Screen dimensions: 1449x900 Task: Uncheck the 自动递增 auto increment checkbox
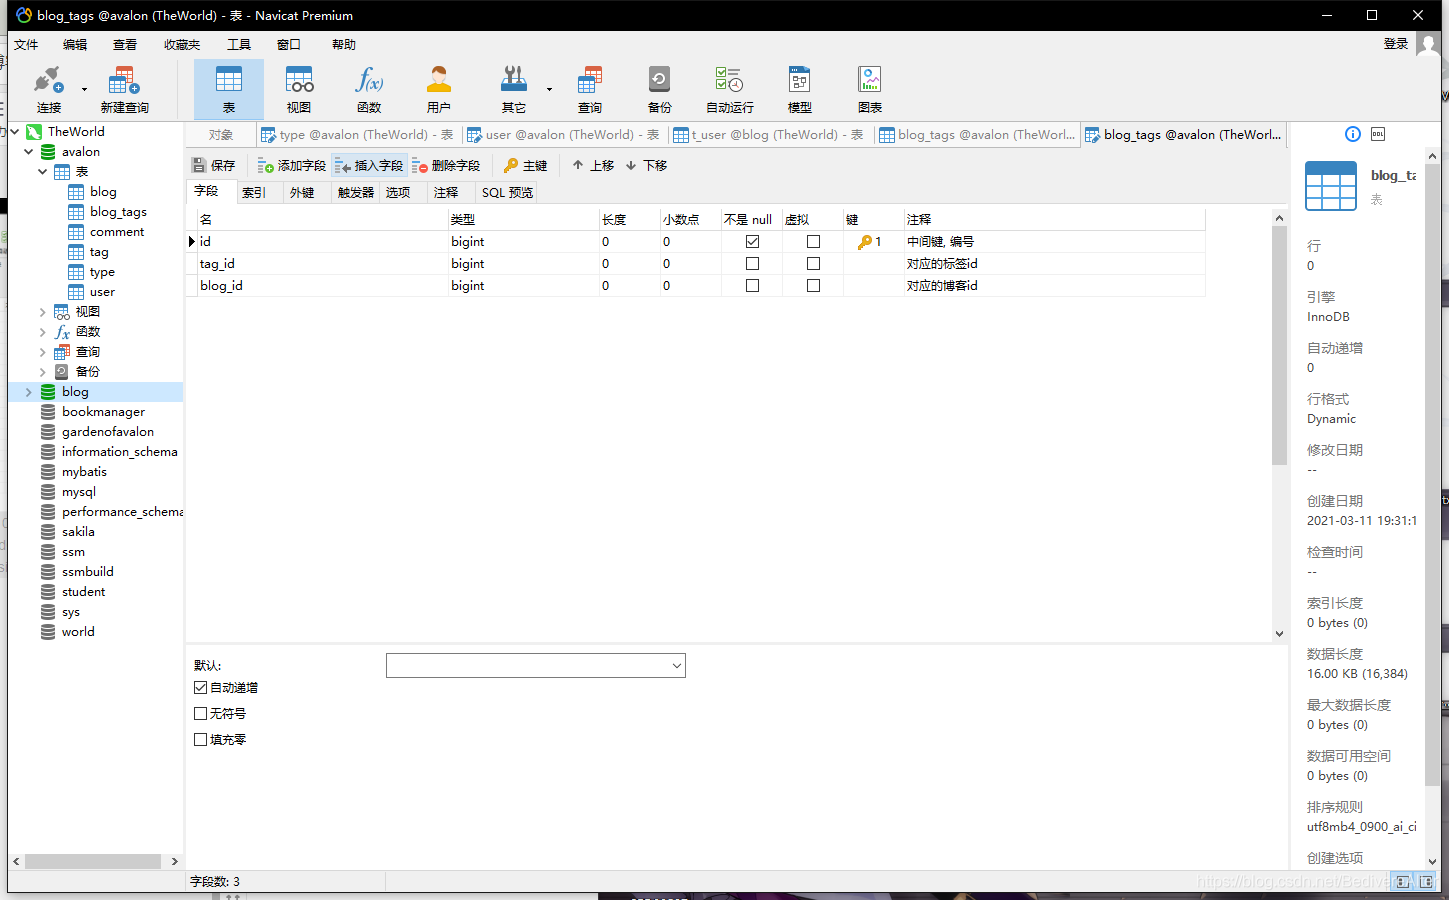coord(200,687)
